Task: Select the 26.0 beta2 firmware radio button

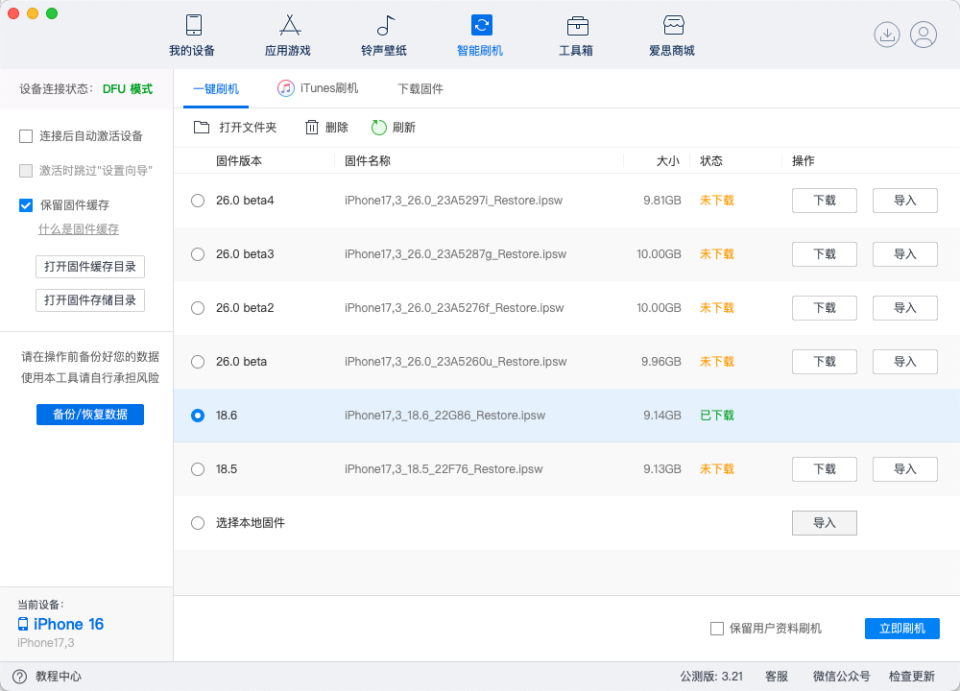Action: click(x=198, y=308)
